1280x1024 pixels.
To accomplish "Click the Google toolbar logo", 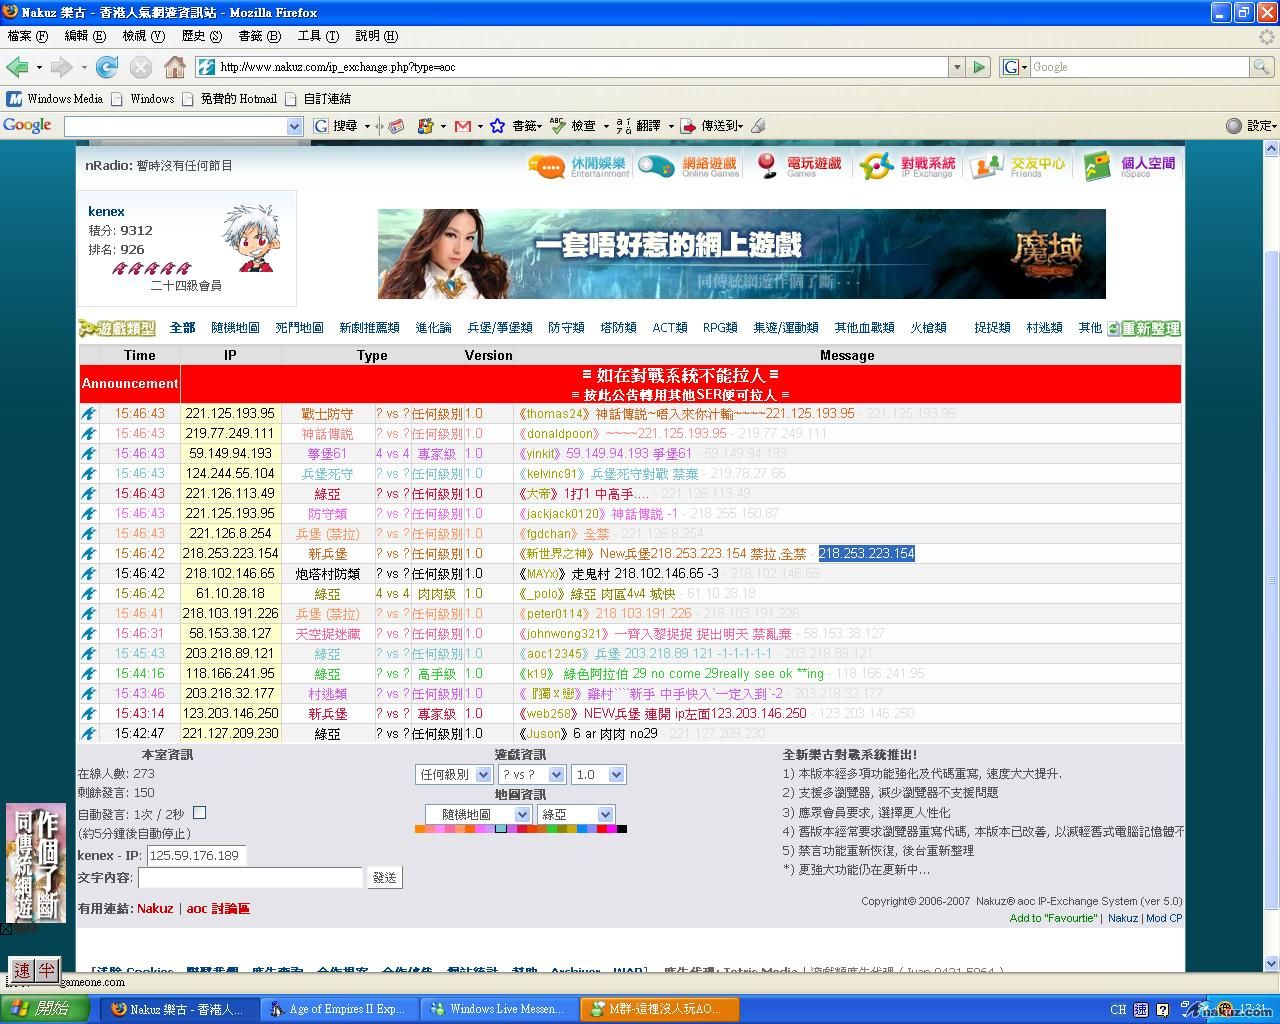I will (27, 125).
